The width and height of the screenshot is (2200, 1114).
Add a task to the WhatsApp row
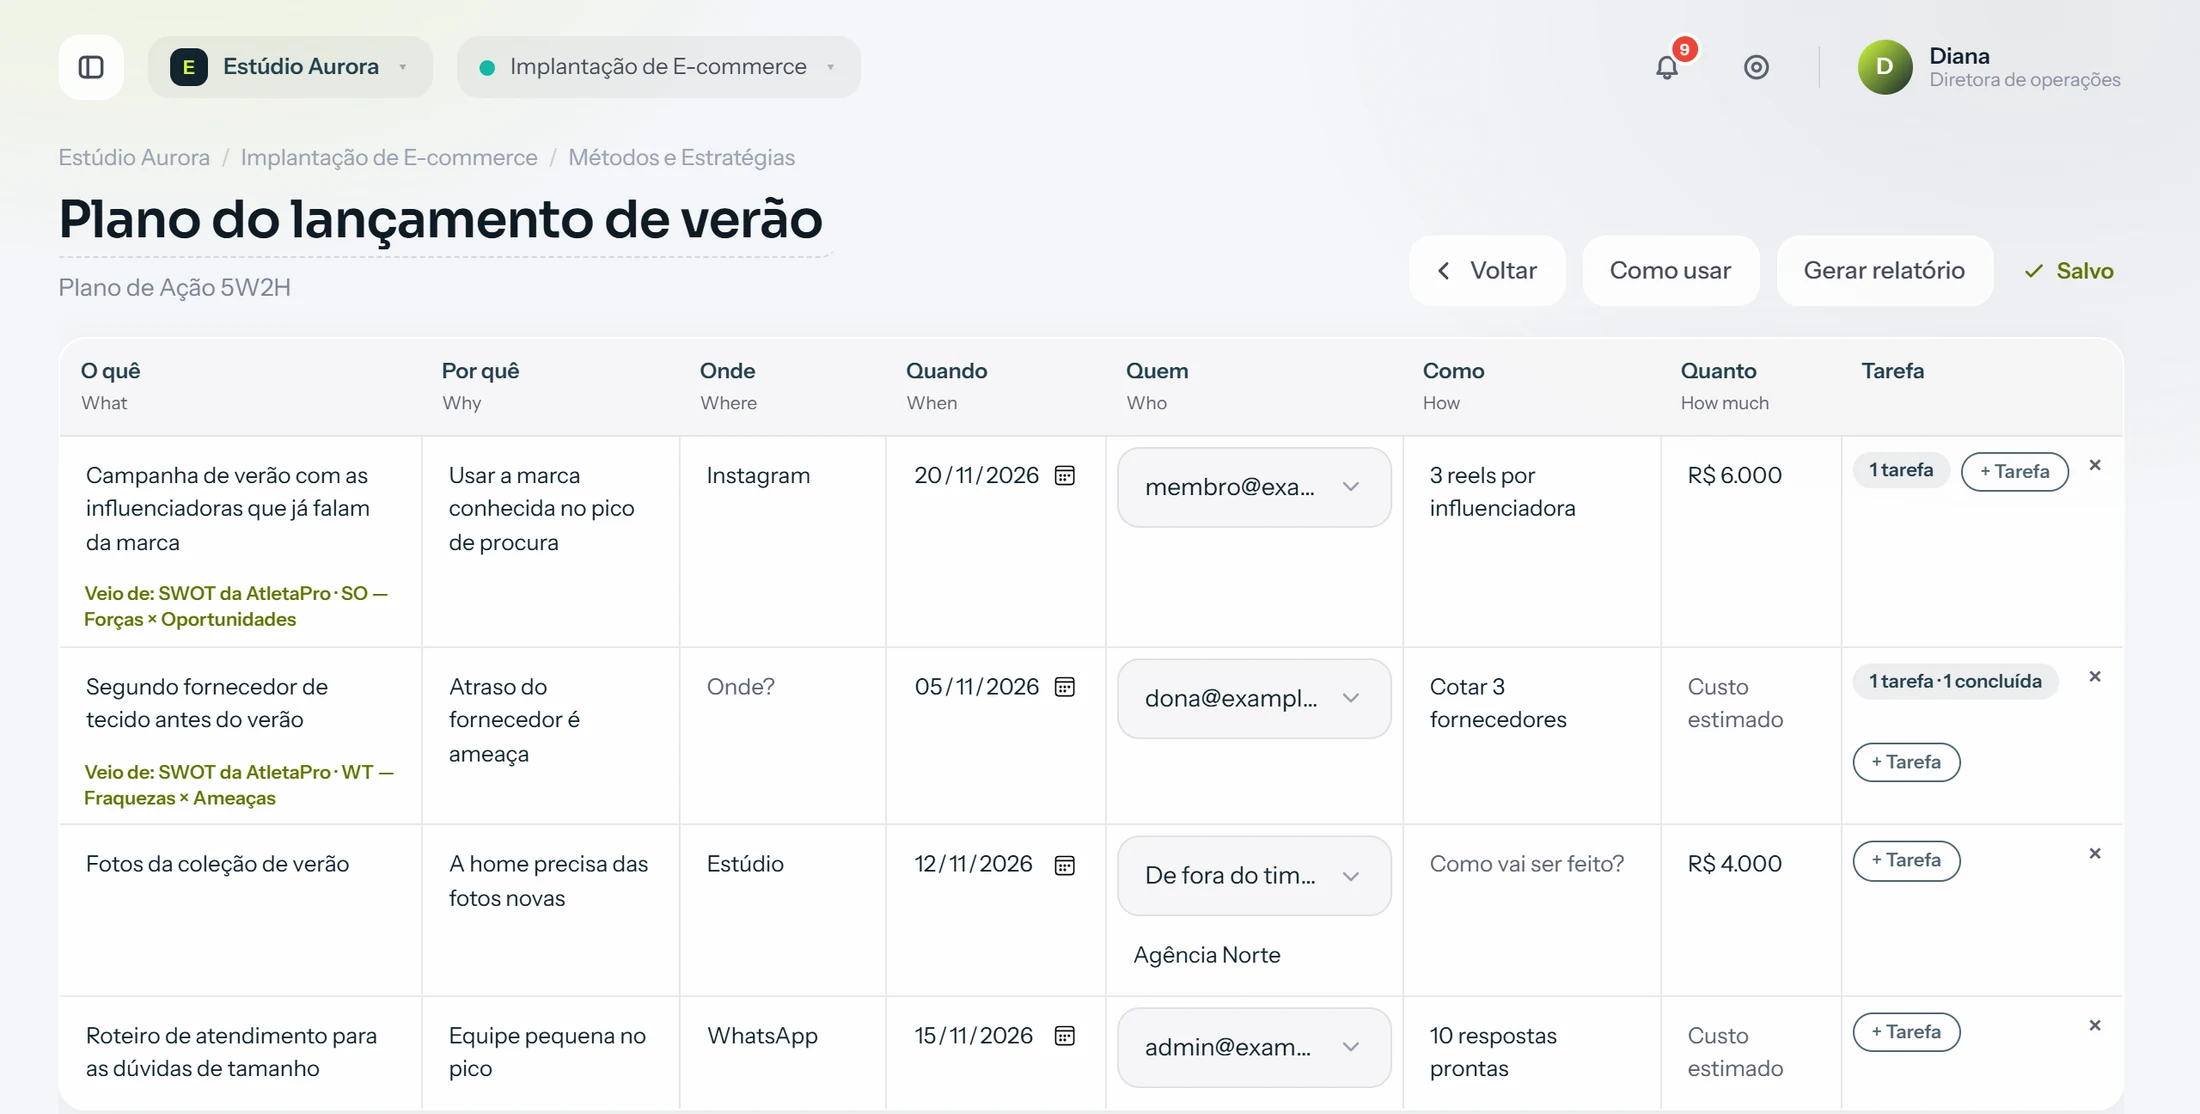coord(1906,1032)
